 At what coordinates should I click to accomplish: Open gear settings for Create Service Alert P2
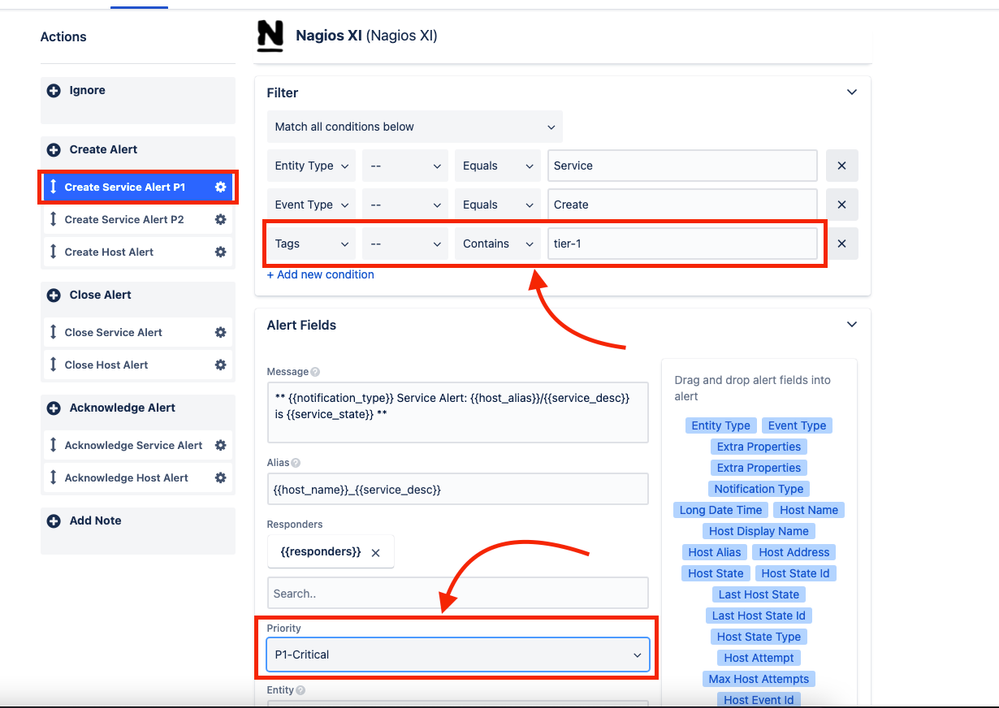tap(220, 219)
